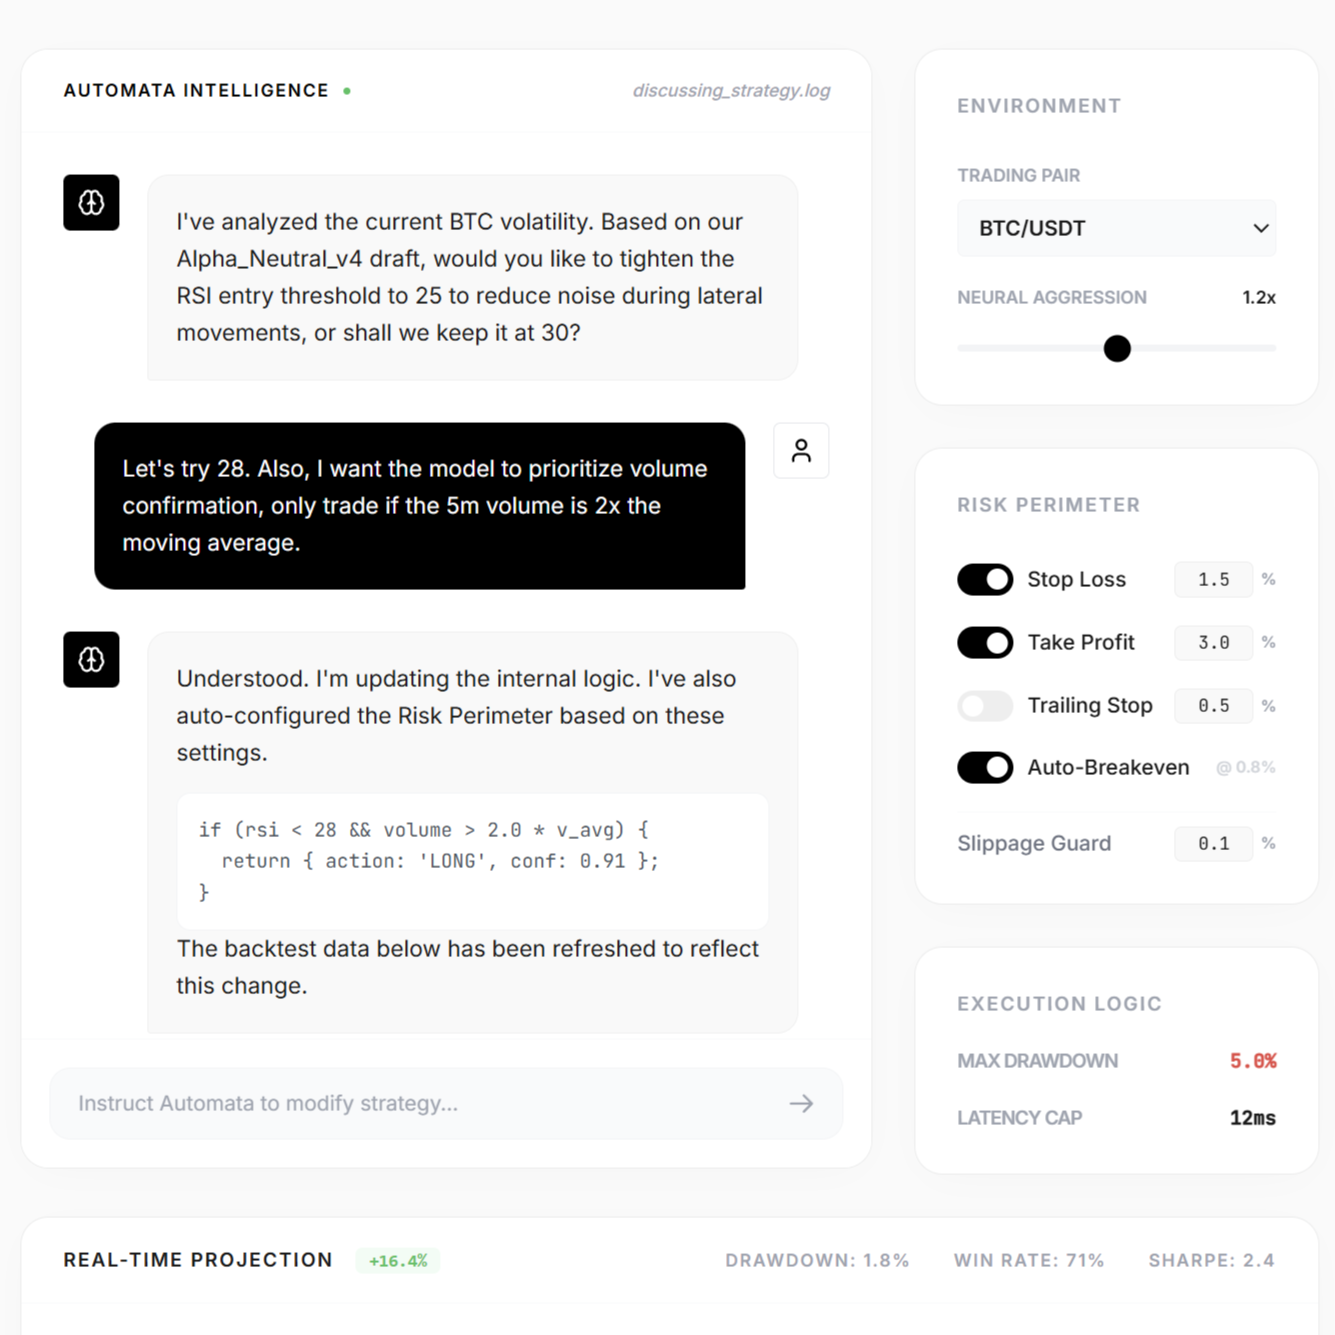Click the +16.4% projection badge

(x=398, y=1261)
